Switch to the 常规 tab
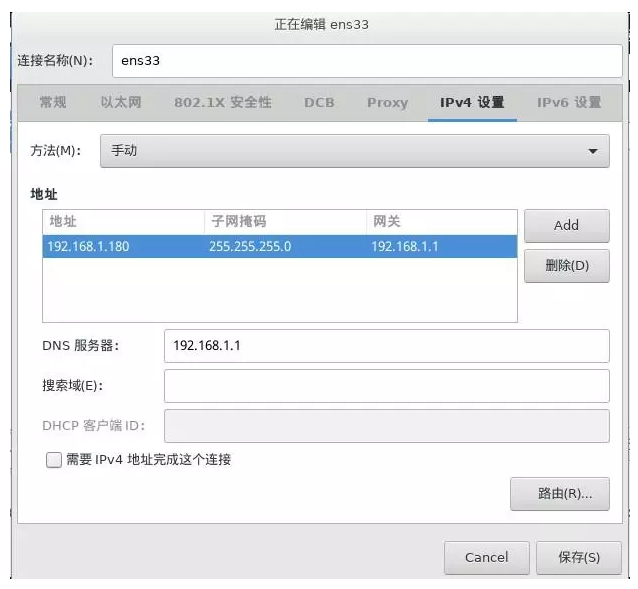Screen dimensions: 638x589 (53, 103)
